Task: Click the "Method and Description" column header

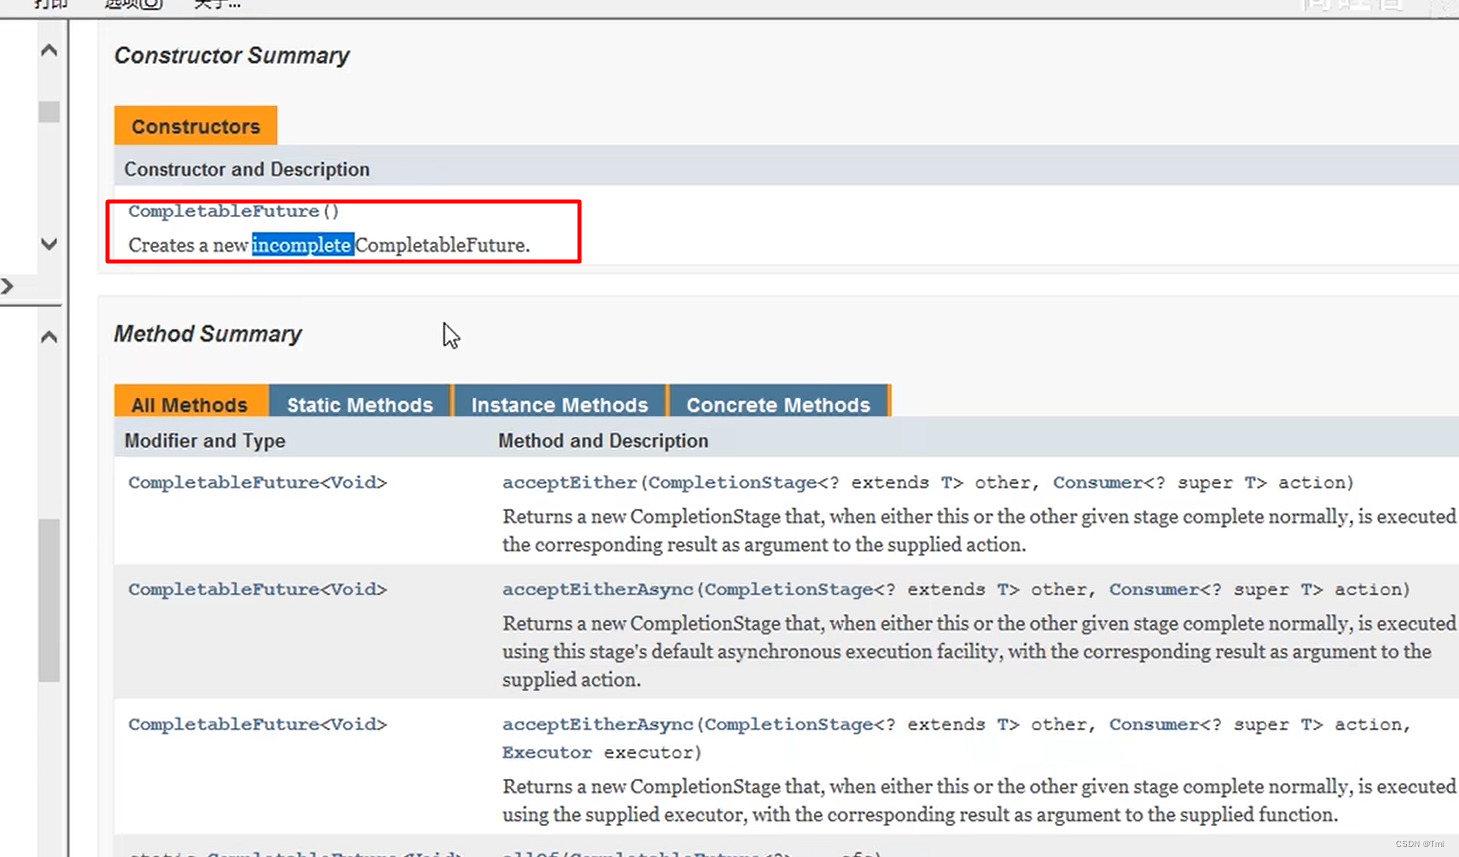Action: (x=603, y=441)
